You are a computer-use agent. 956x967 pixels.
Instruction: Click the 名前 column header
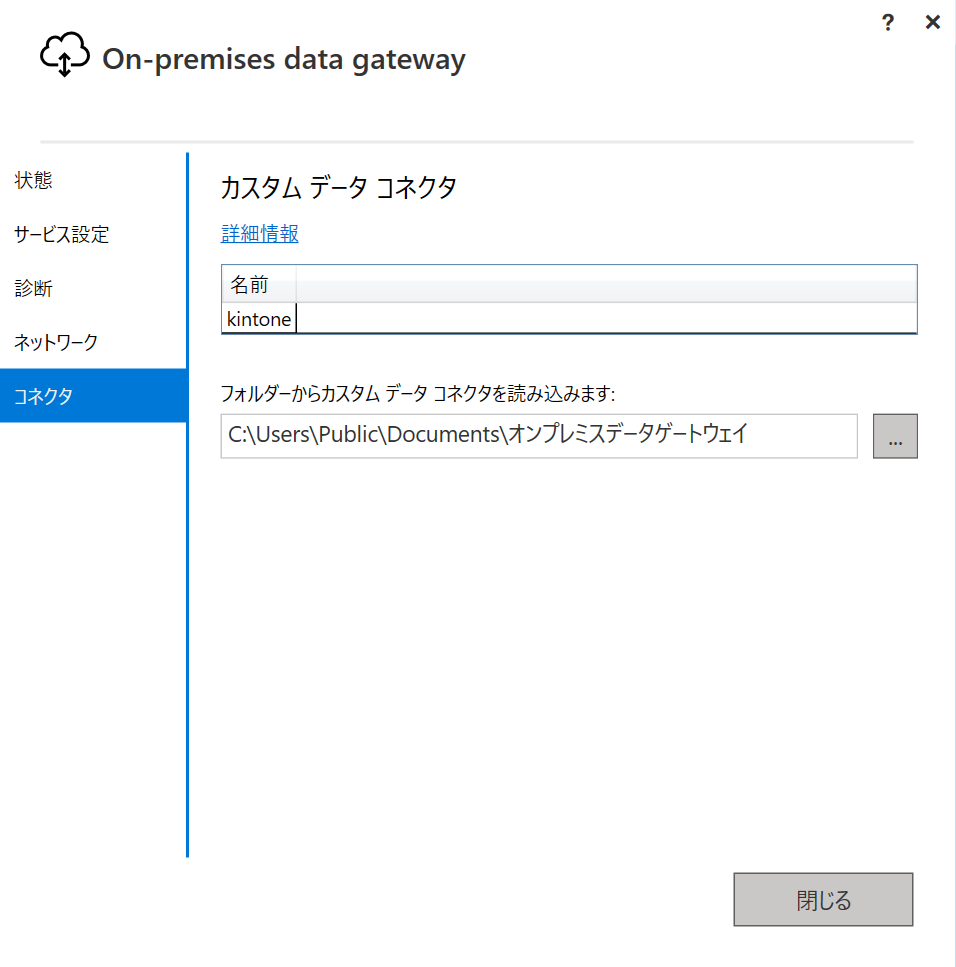pyautogui.click(x=249, y=285)
